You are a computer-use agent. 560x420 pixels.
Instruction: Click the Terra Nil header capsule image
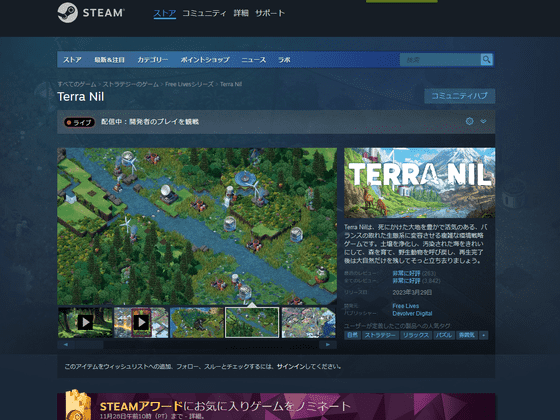pyautogui.click(x=419, y=183)
